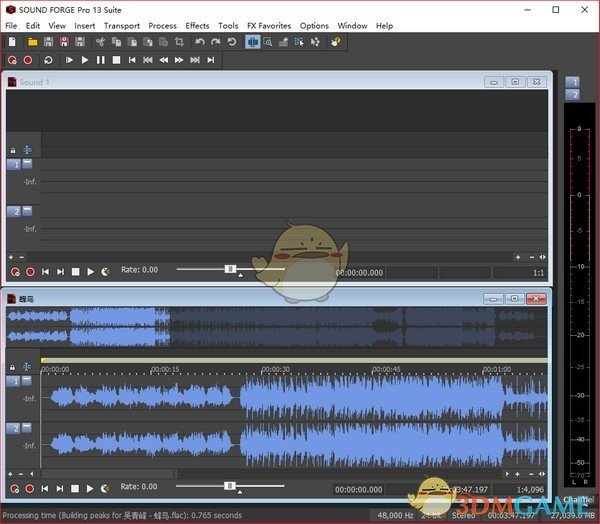600x524 pixels.
Task: Click main transport Play button
Action: [85, 60]
